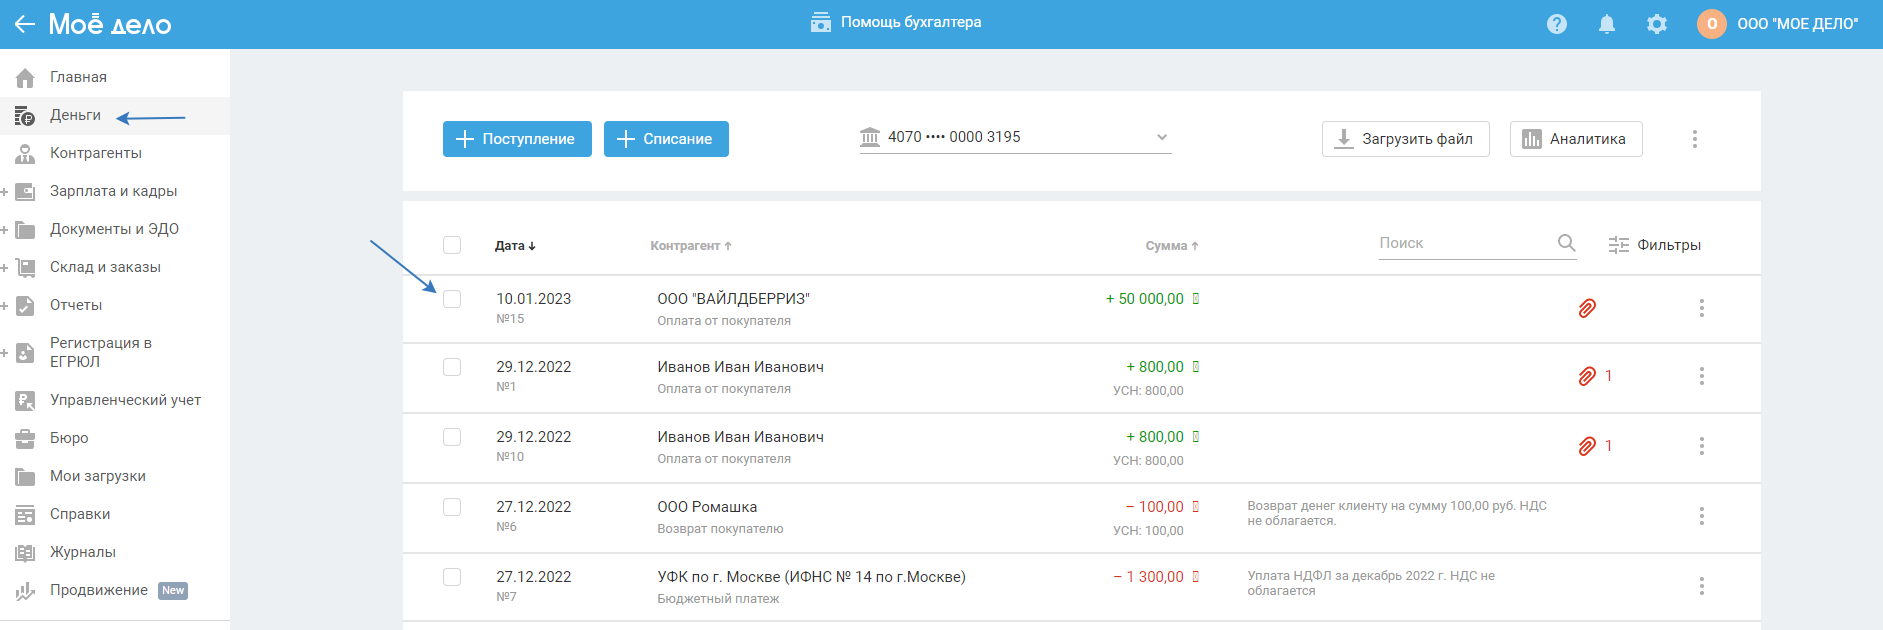The width and height of the screenshot is (1883, 630).
Task: Open Контрагенты in the sidebar
Action: click(95, 153)
